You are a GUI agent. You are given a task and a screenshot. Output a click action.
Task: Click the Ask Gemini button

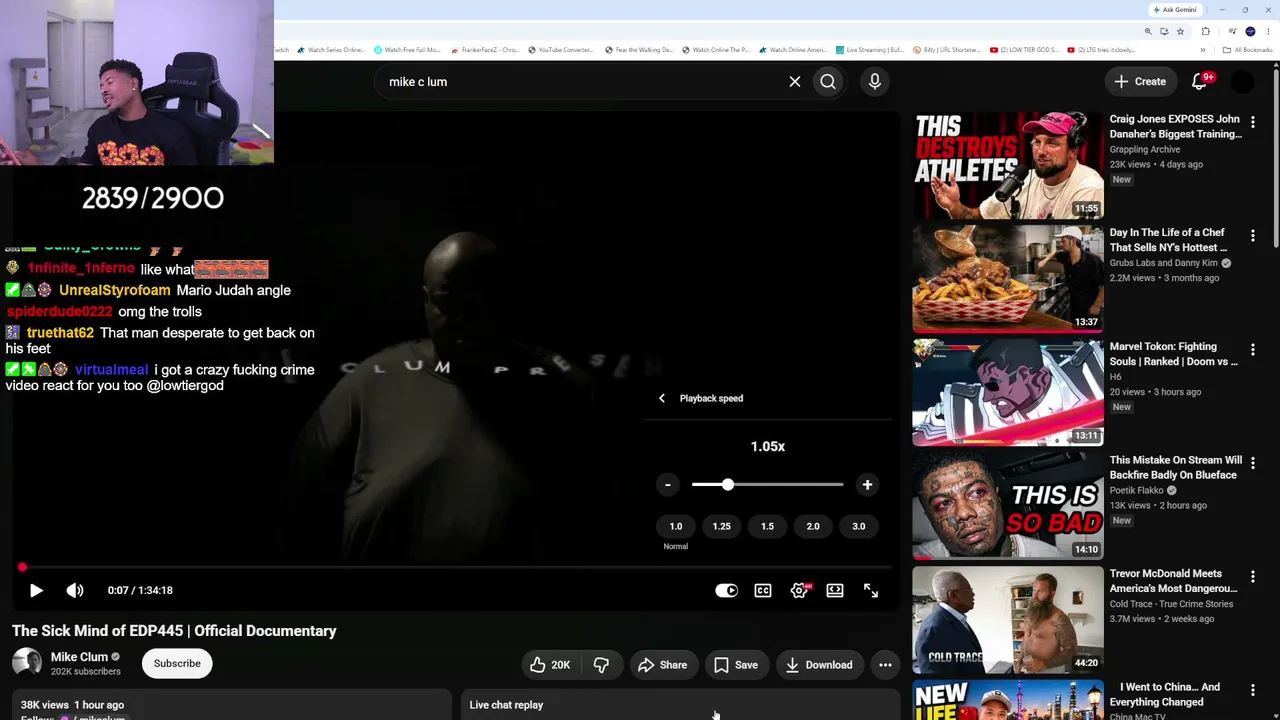pos(1174,10)
